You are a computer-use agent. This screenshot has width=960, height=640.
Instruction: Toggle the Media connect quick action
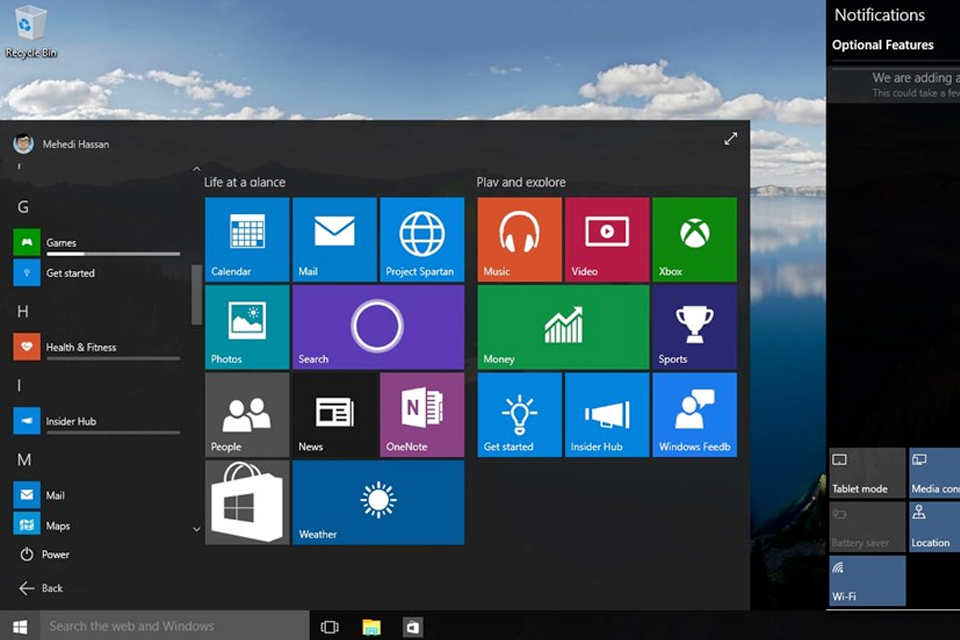click(x=934, y=473)
